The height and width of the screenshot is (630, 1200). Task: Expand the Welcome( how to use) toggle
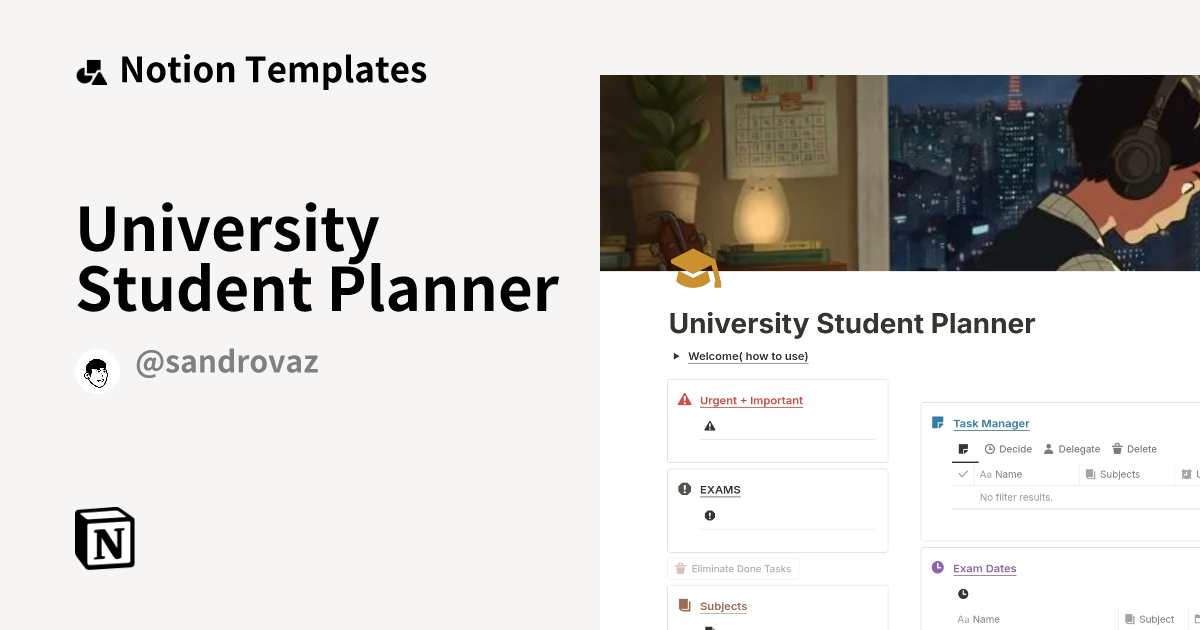click(675, 355)
